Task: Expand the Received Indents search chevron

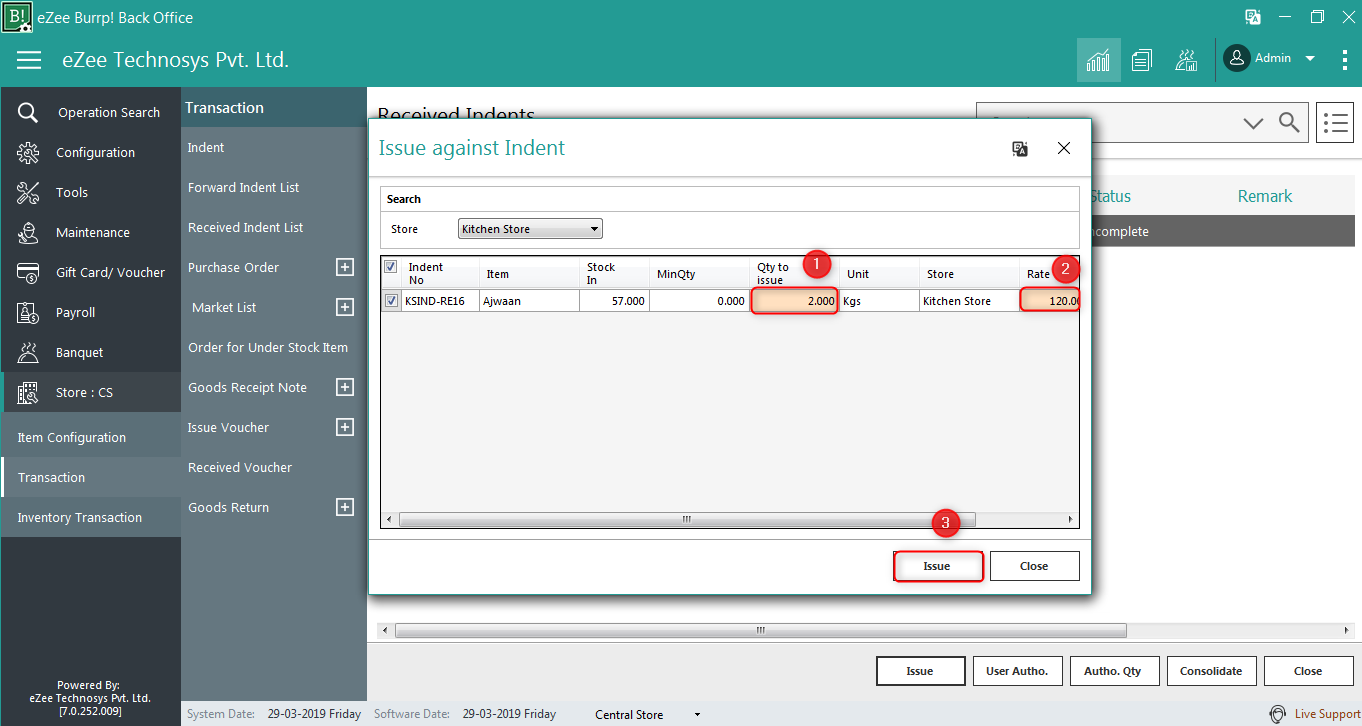Action: (1253, 123)
